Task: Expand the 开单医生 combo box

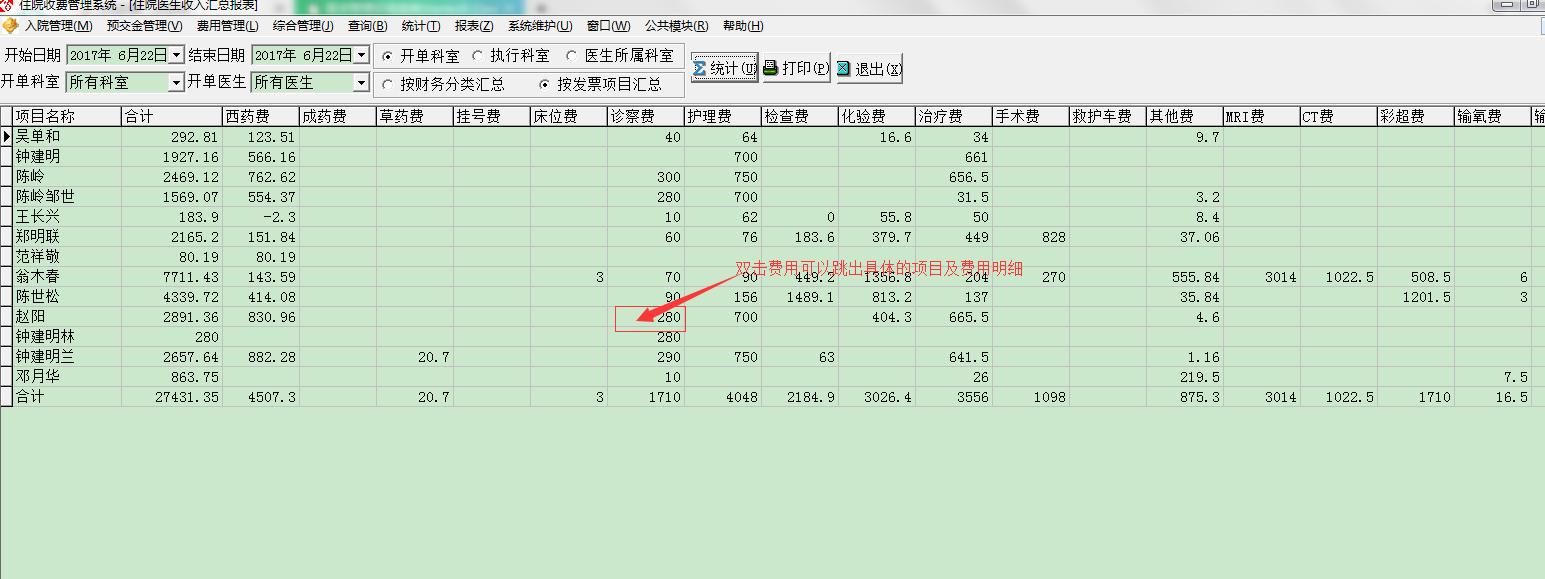Action: (361, 83)
